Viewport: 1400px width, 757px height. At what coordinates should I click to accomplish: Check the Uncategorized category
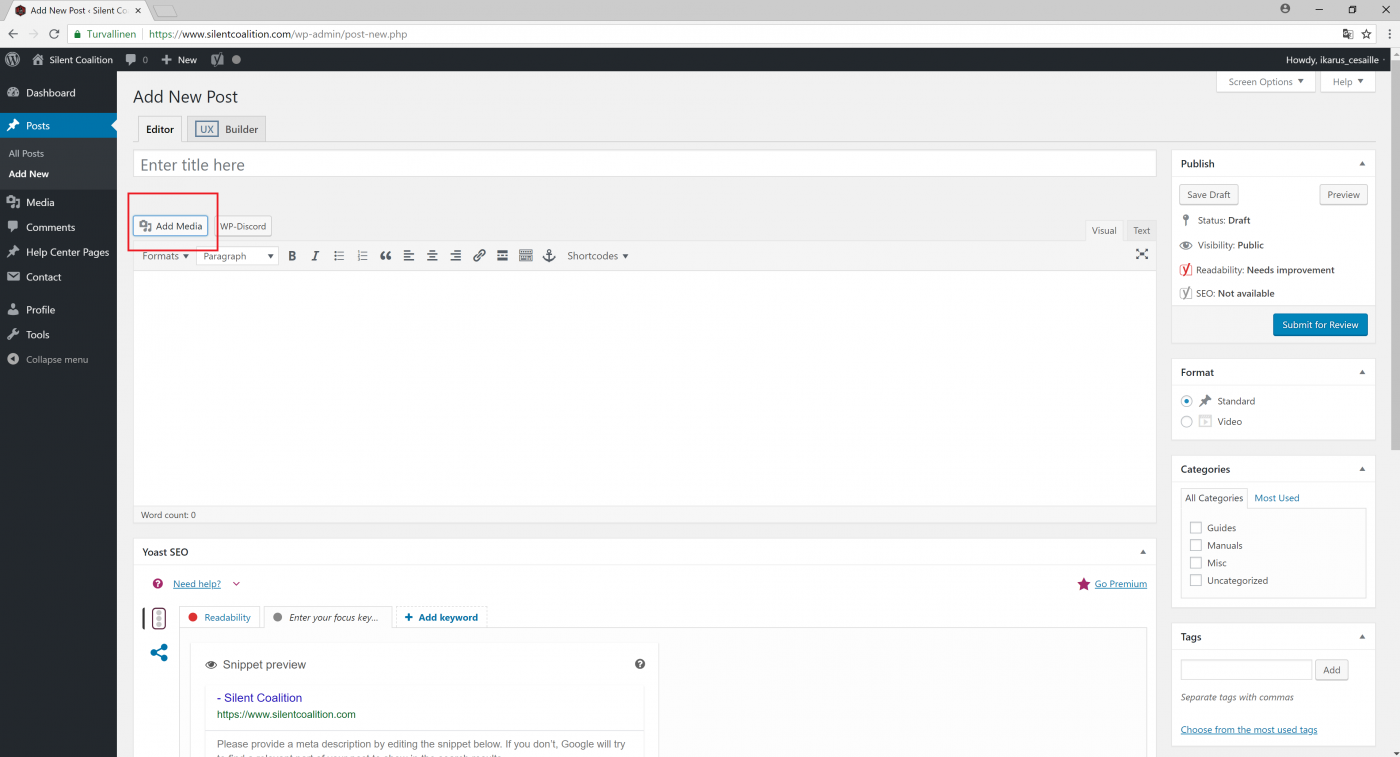click(x=1195, y=580)
